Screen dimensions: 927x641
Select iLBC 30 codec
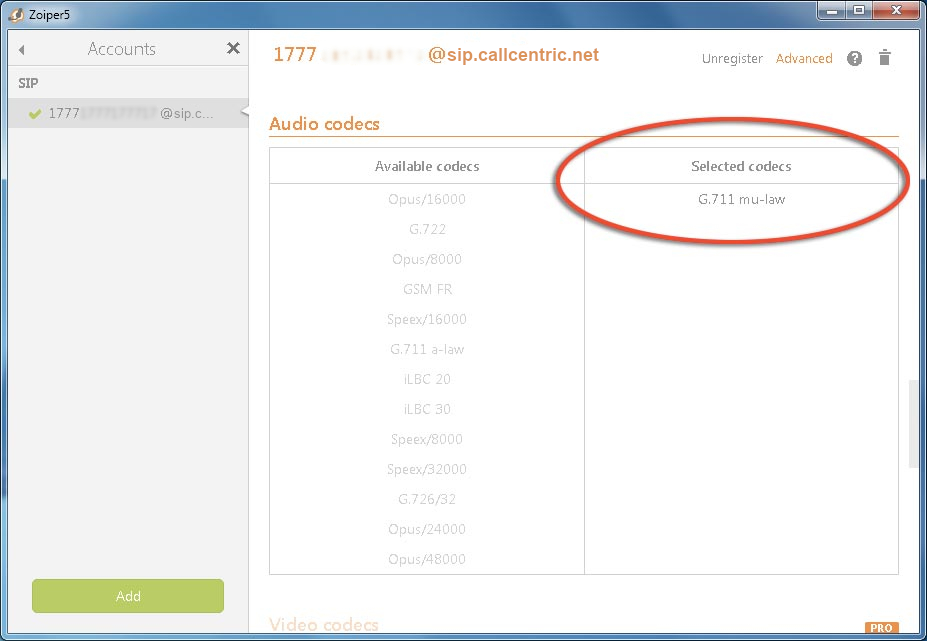(427, 409)
